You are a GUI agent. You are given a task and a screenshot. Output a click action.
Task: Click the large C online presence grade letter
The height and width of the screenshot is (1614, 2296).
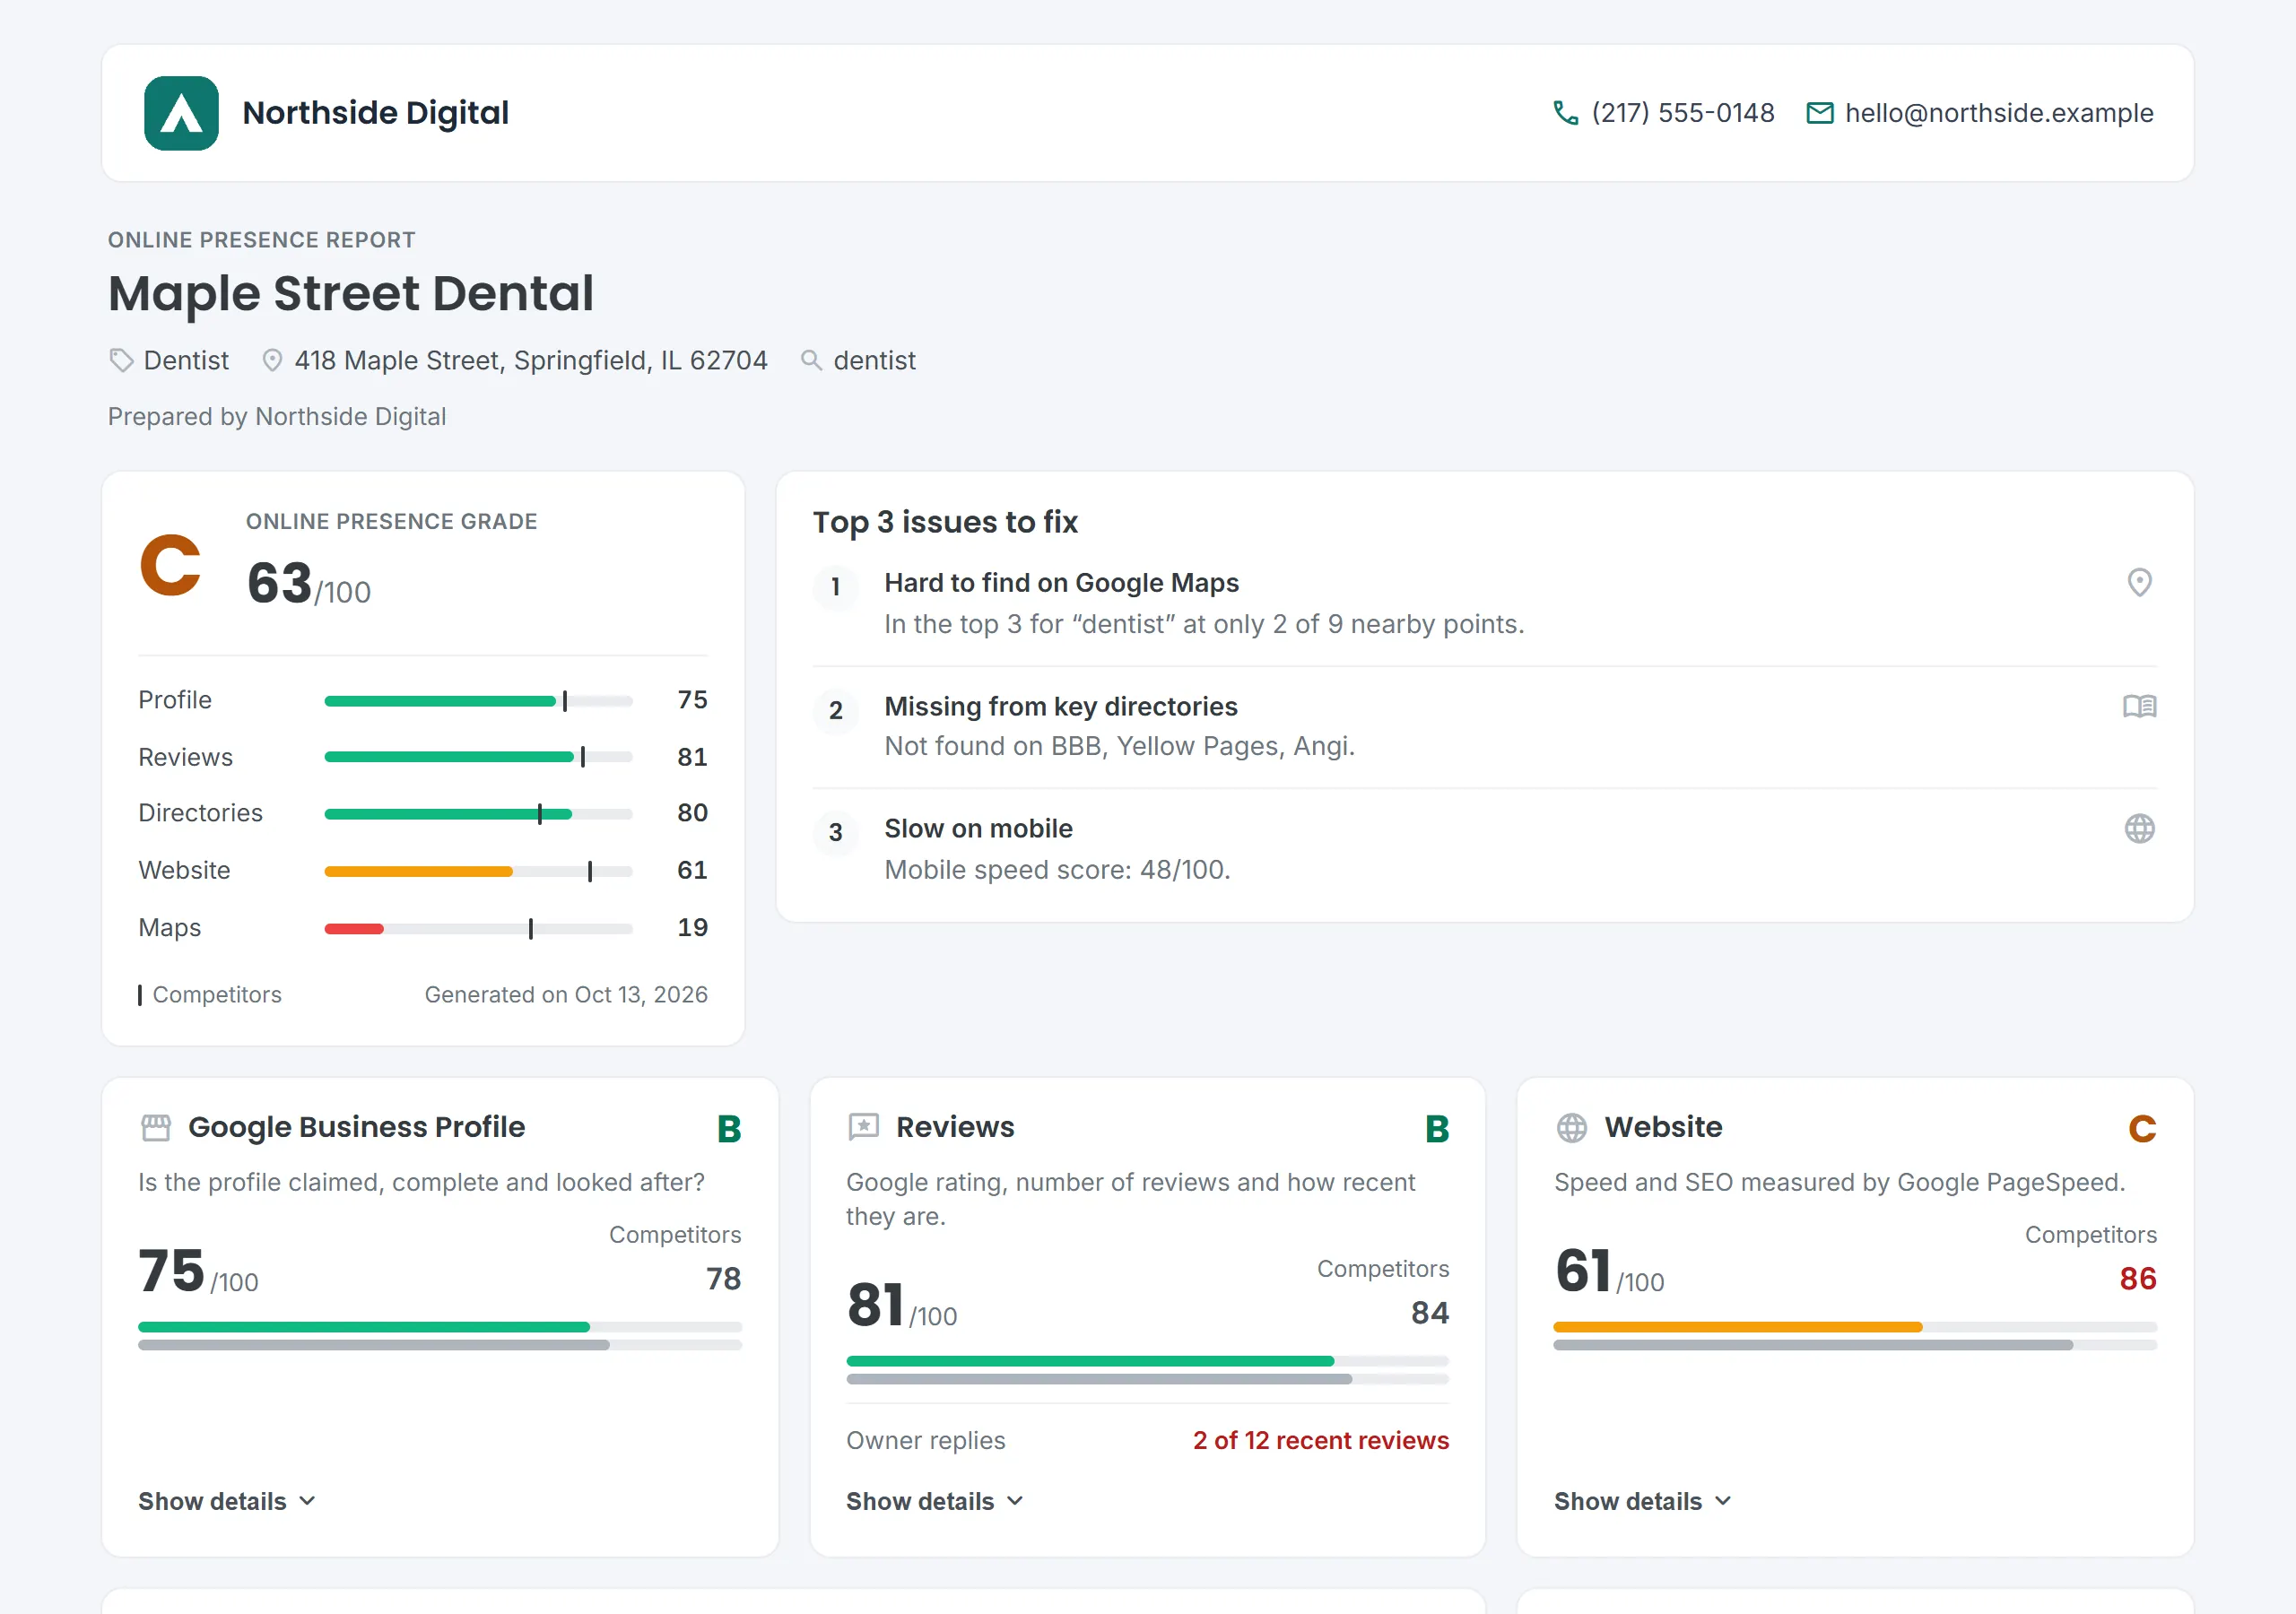[170, 566]
